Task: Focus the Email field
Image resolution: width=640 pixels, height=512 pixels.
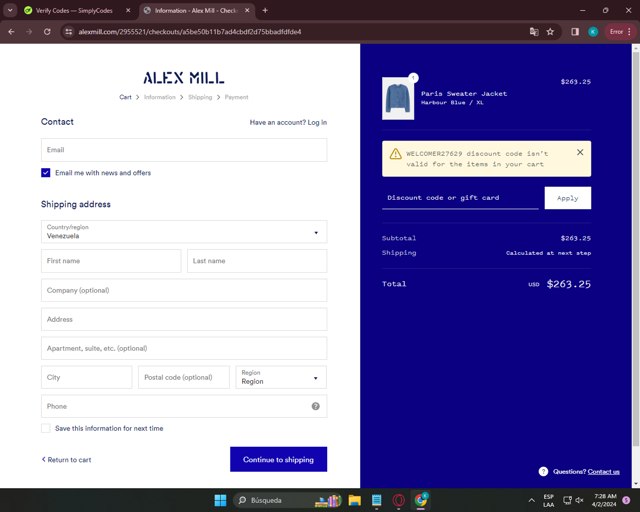Action: point(184,150)
